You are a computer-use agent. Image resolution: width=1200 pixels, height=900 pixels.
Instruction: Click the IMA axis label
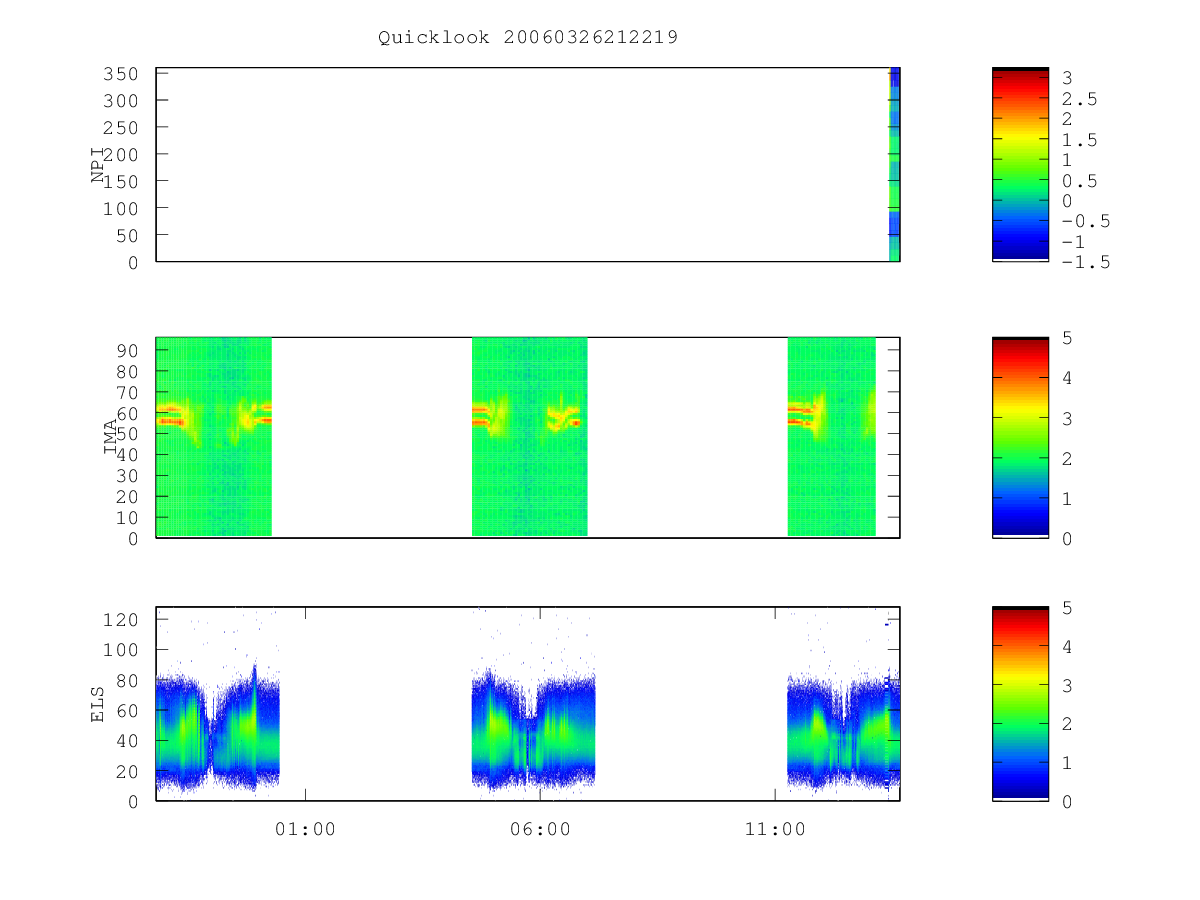pyautogui.click(x=111, y=436)
